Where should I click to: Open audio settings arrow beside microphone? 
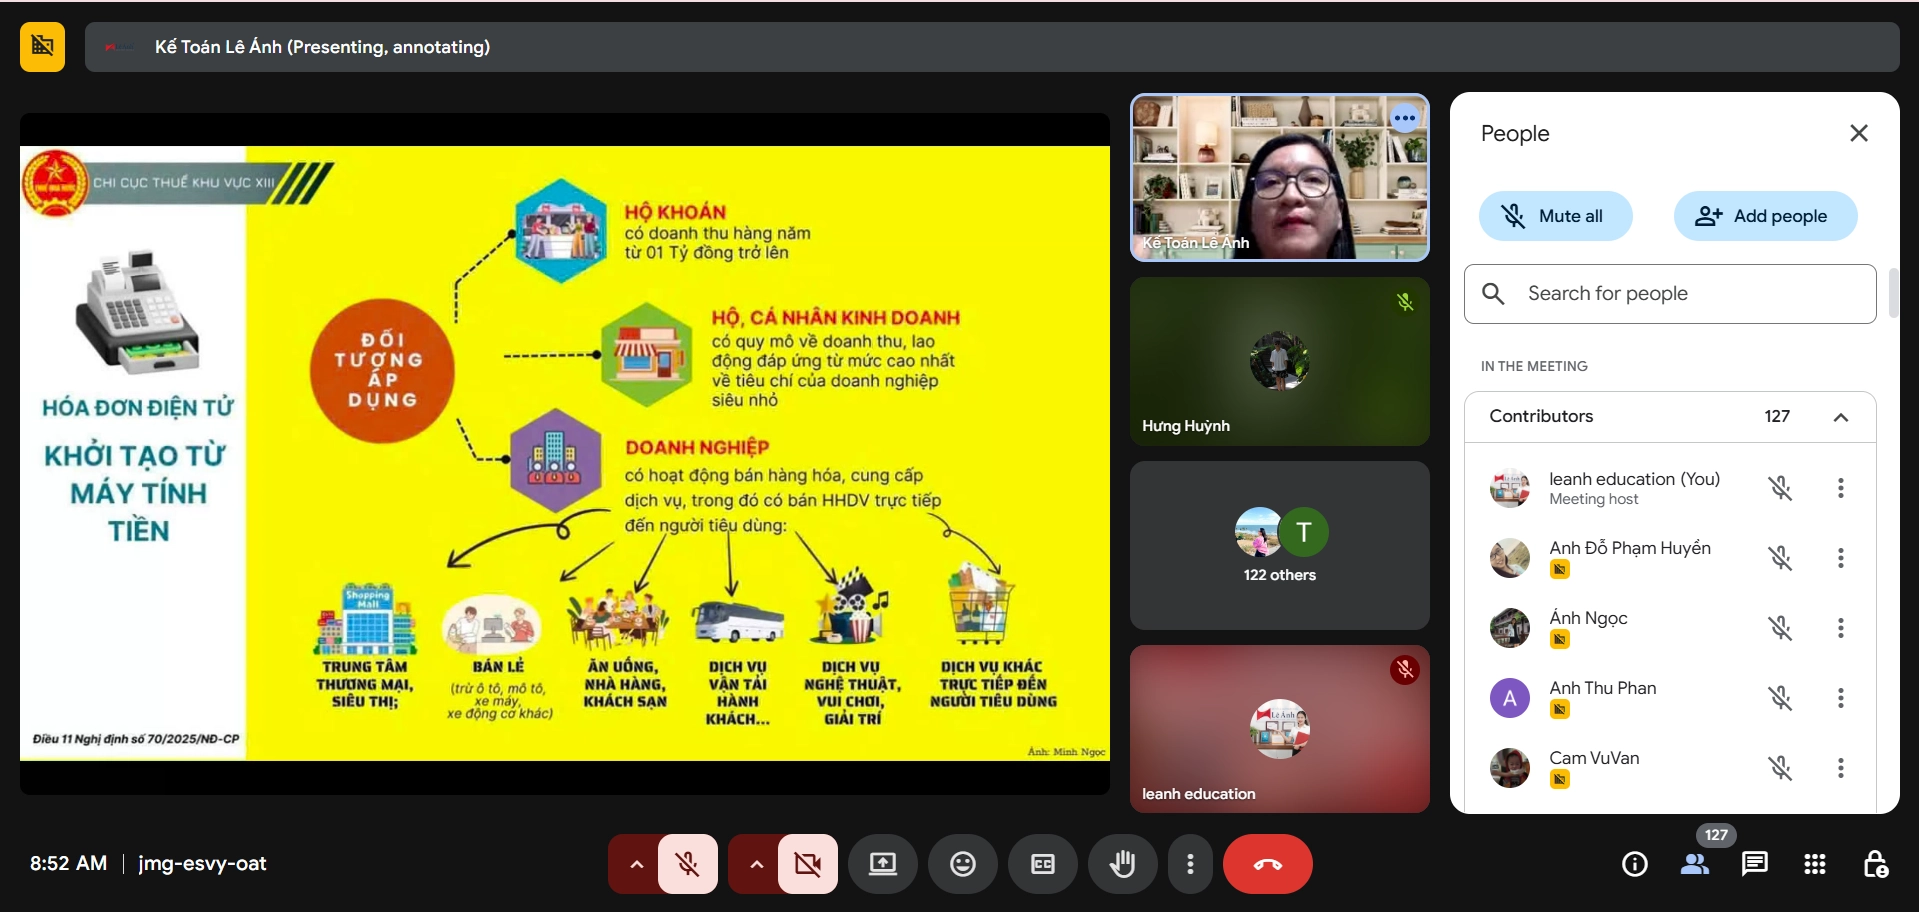click(x=636, y=864)
